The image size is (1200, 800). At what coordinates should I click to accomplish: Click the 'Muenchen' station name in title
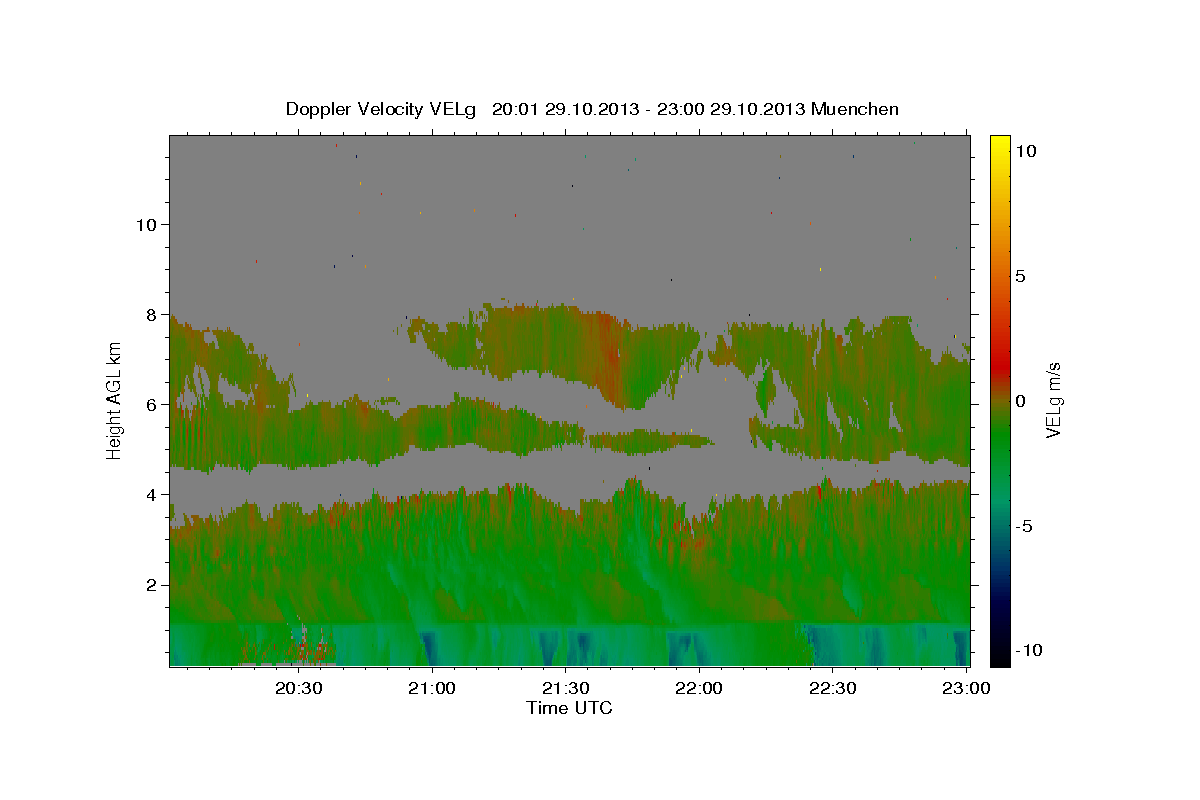(x=856, y=109)
